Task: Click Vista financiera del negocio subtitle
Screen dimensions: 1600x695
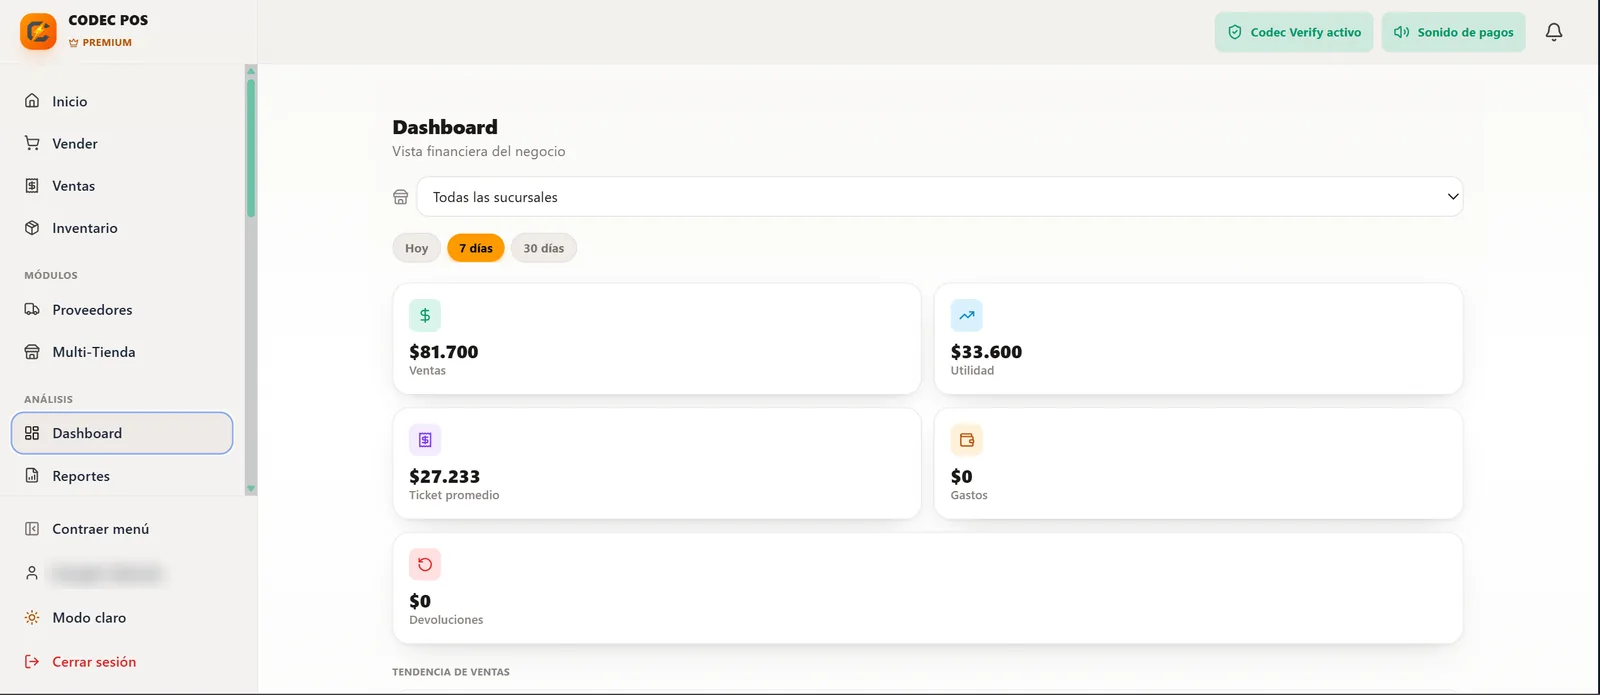Action: [x=479, y=151]
